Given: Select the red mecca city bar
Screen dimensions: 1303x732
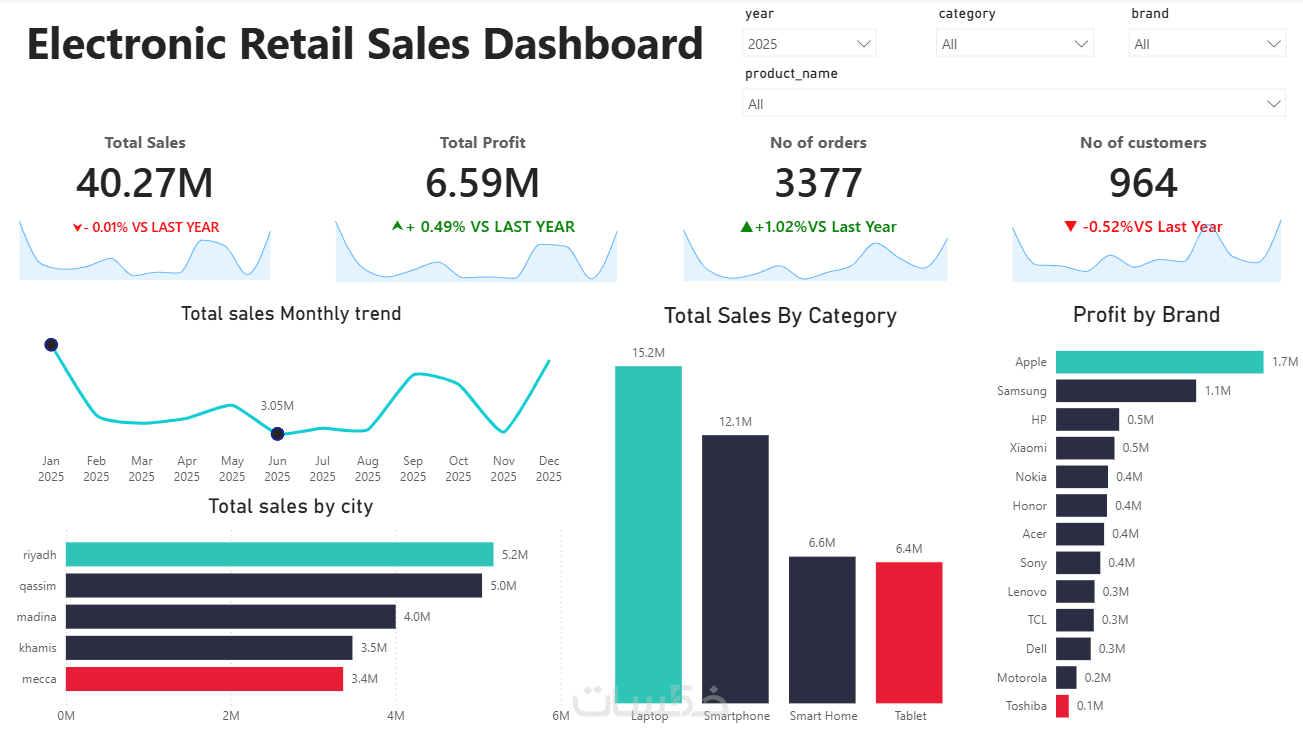Looking at the screenshot, I should tap(205, 679).
